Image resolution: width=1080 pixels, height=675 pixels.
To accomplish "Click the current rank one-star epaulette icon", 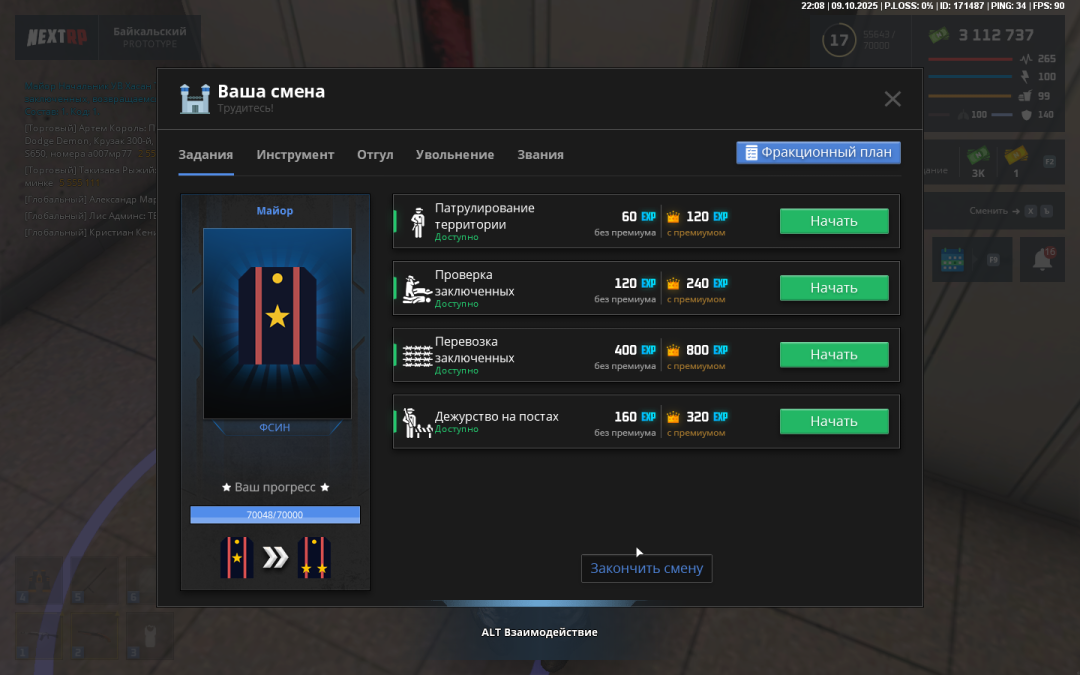I will coord(237,558).
